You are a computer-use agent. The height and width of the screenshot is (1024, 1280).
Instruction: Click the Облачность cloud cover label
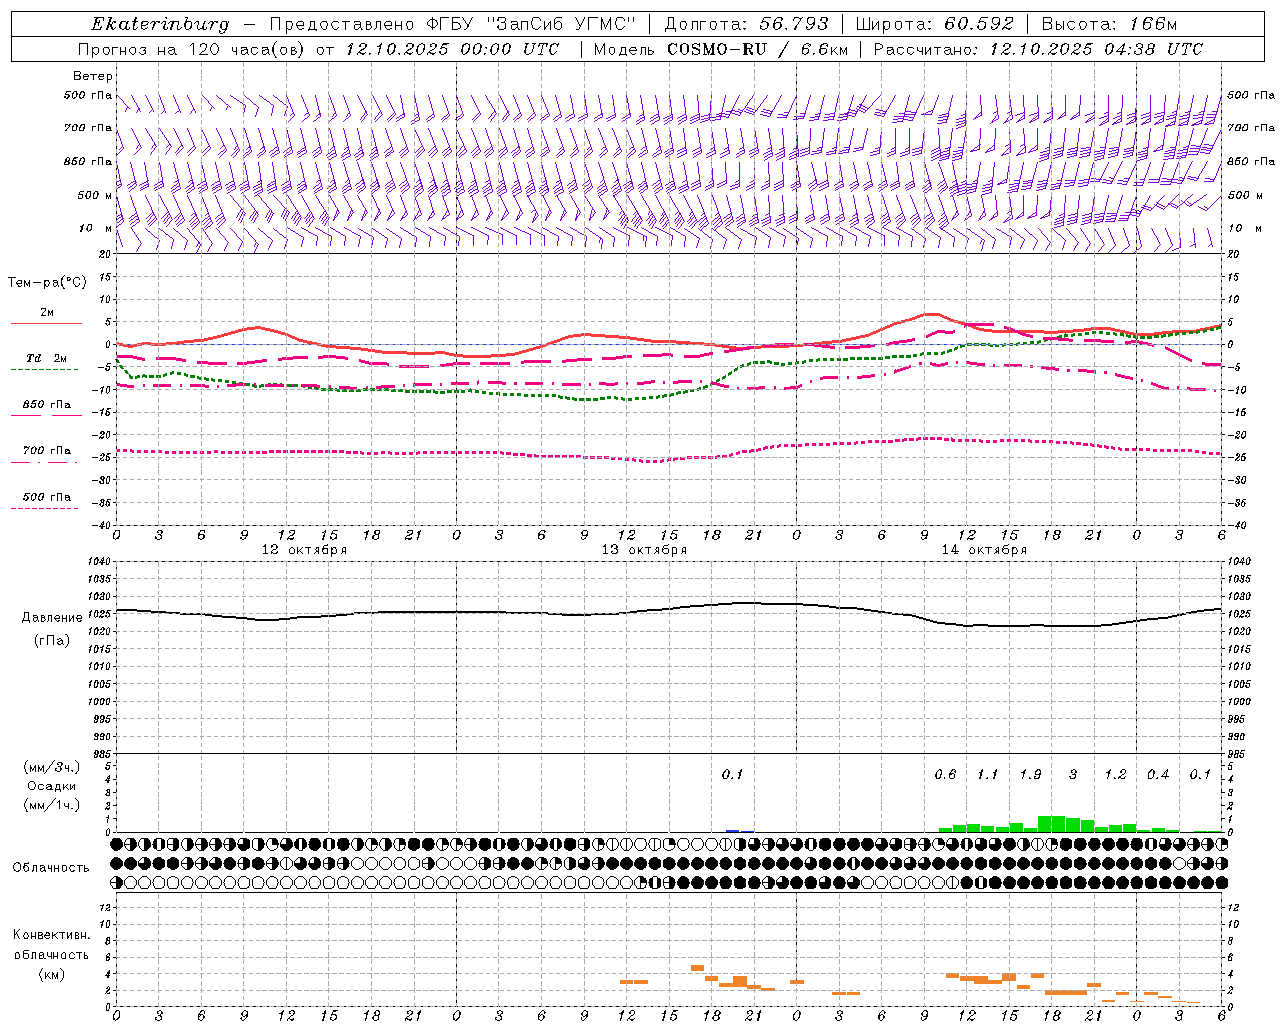(51, 867)
